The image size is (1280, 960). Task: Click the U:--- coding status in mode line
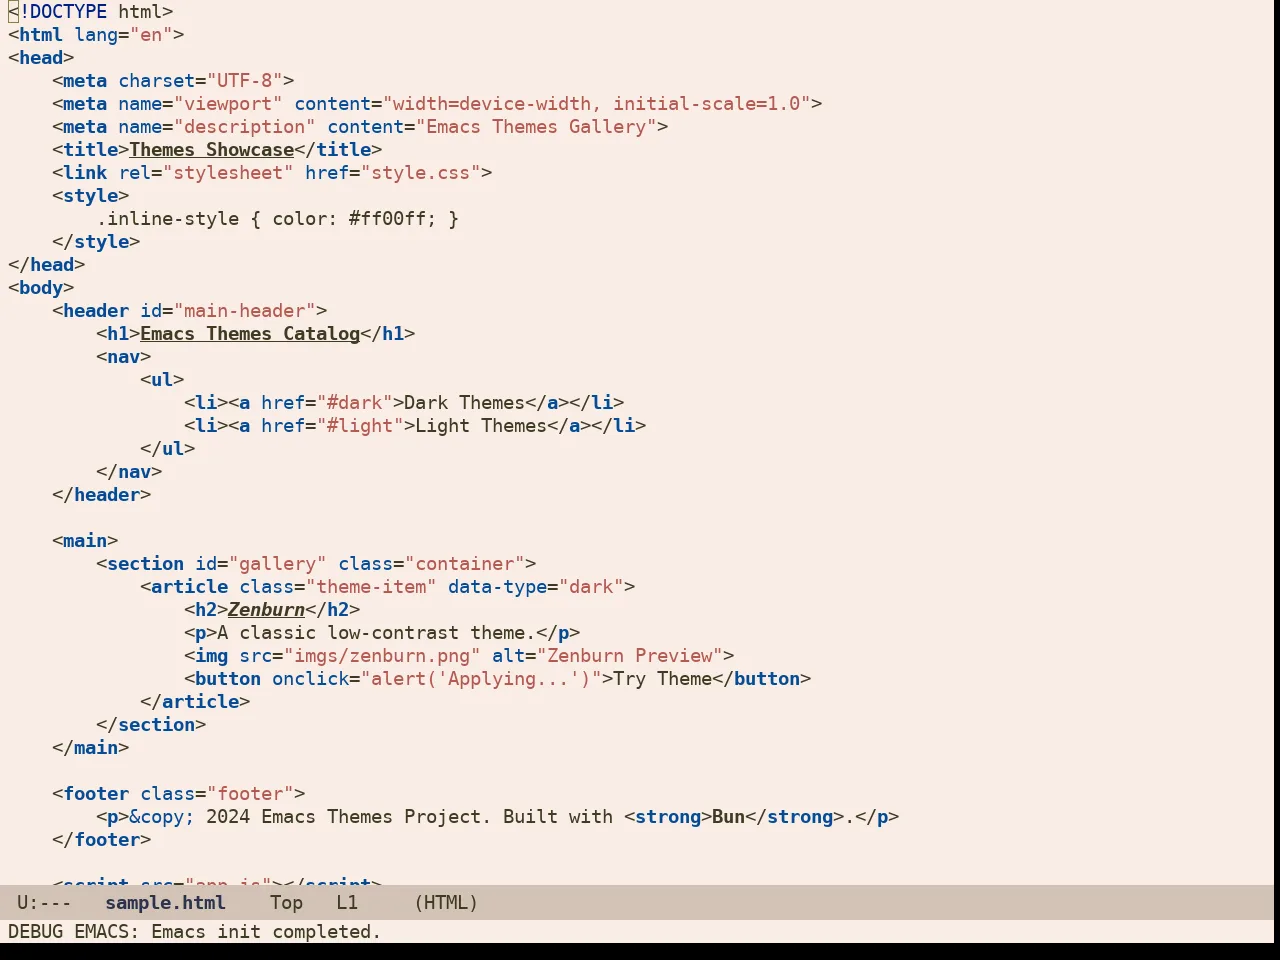point(44,903)
